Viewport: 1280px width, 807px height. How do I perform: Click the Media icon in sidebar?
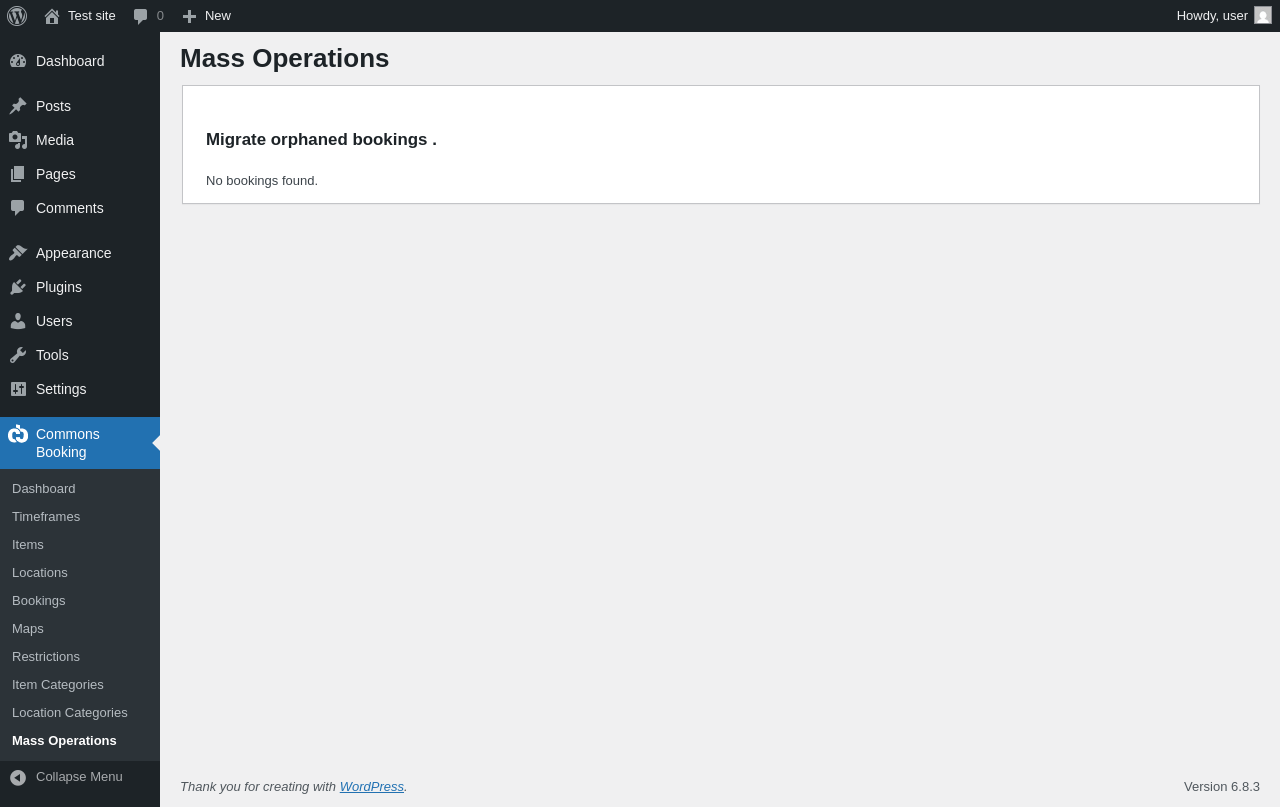pos(18,140)
